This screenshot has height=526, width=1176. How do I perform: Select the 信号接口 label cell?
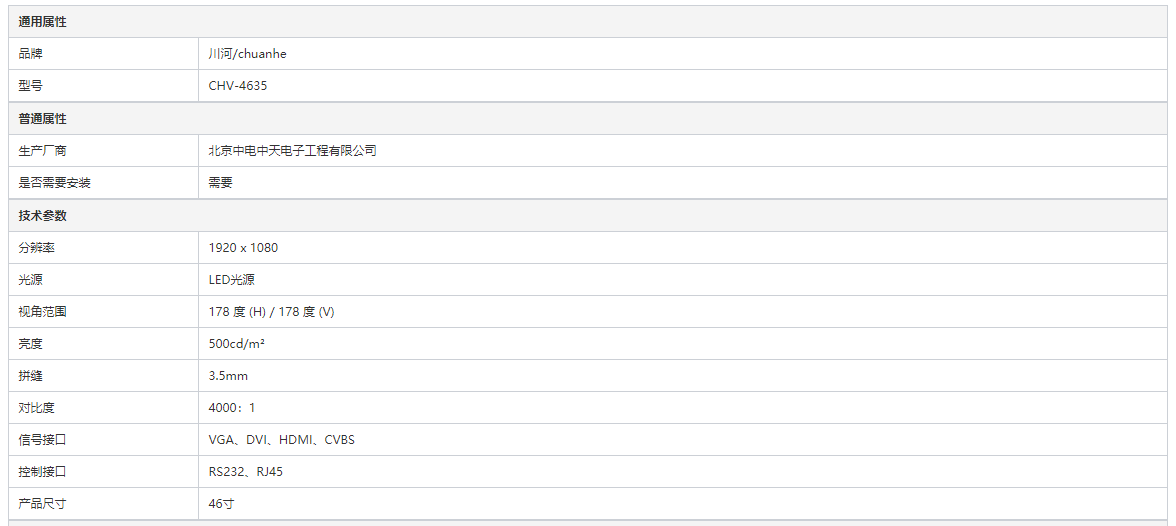tap(104, 440)
